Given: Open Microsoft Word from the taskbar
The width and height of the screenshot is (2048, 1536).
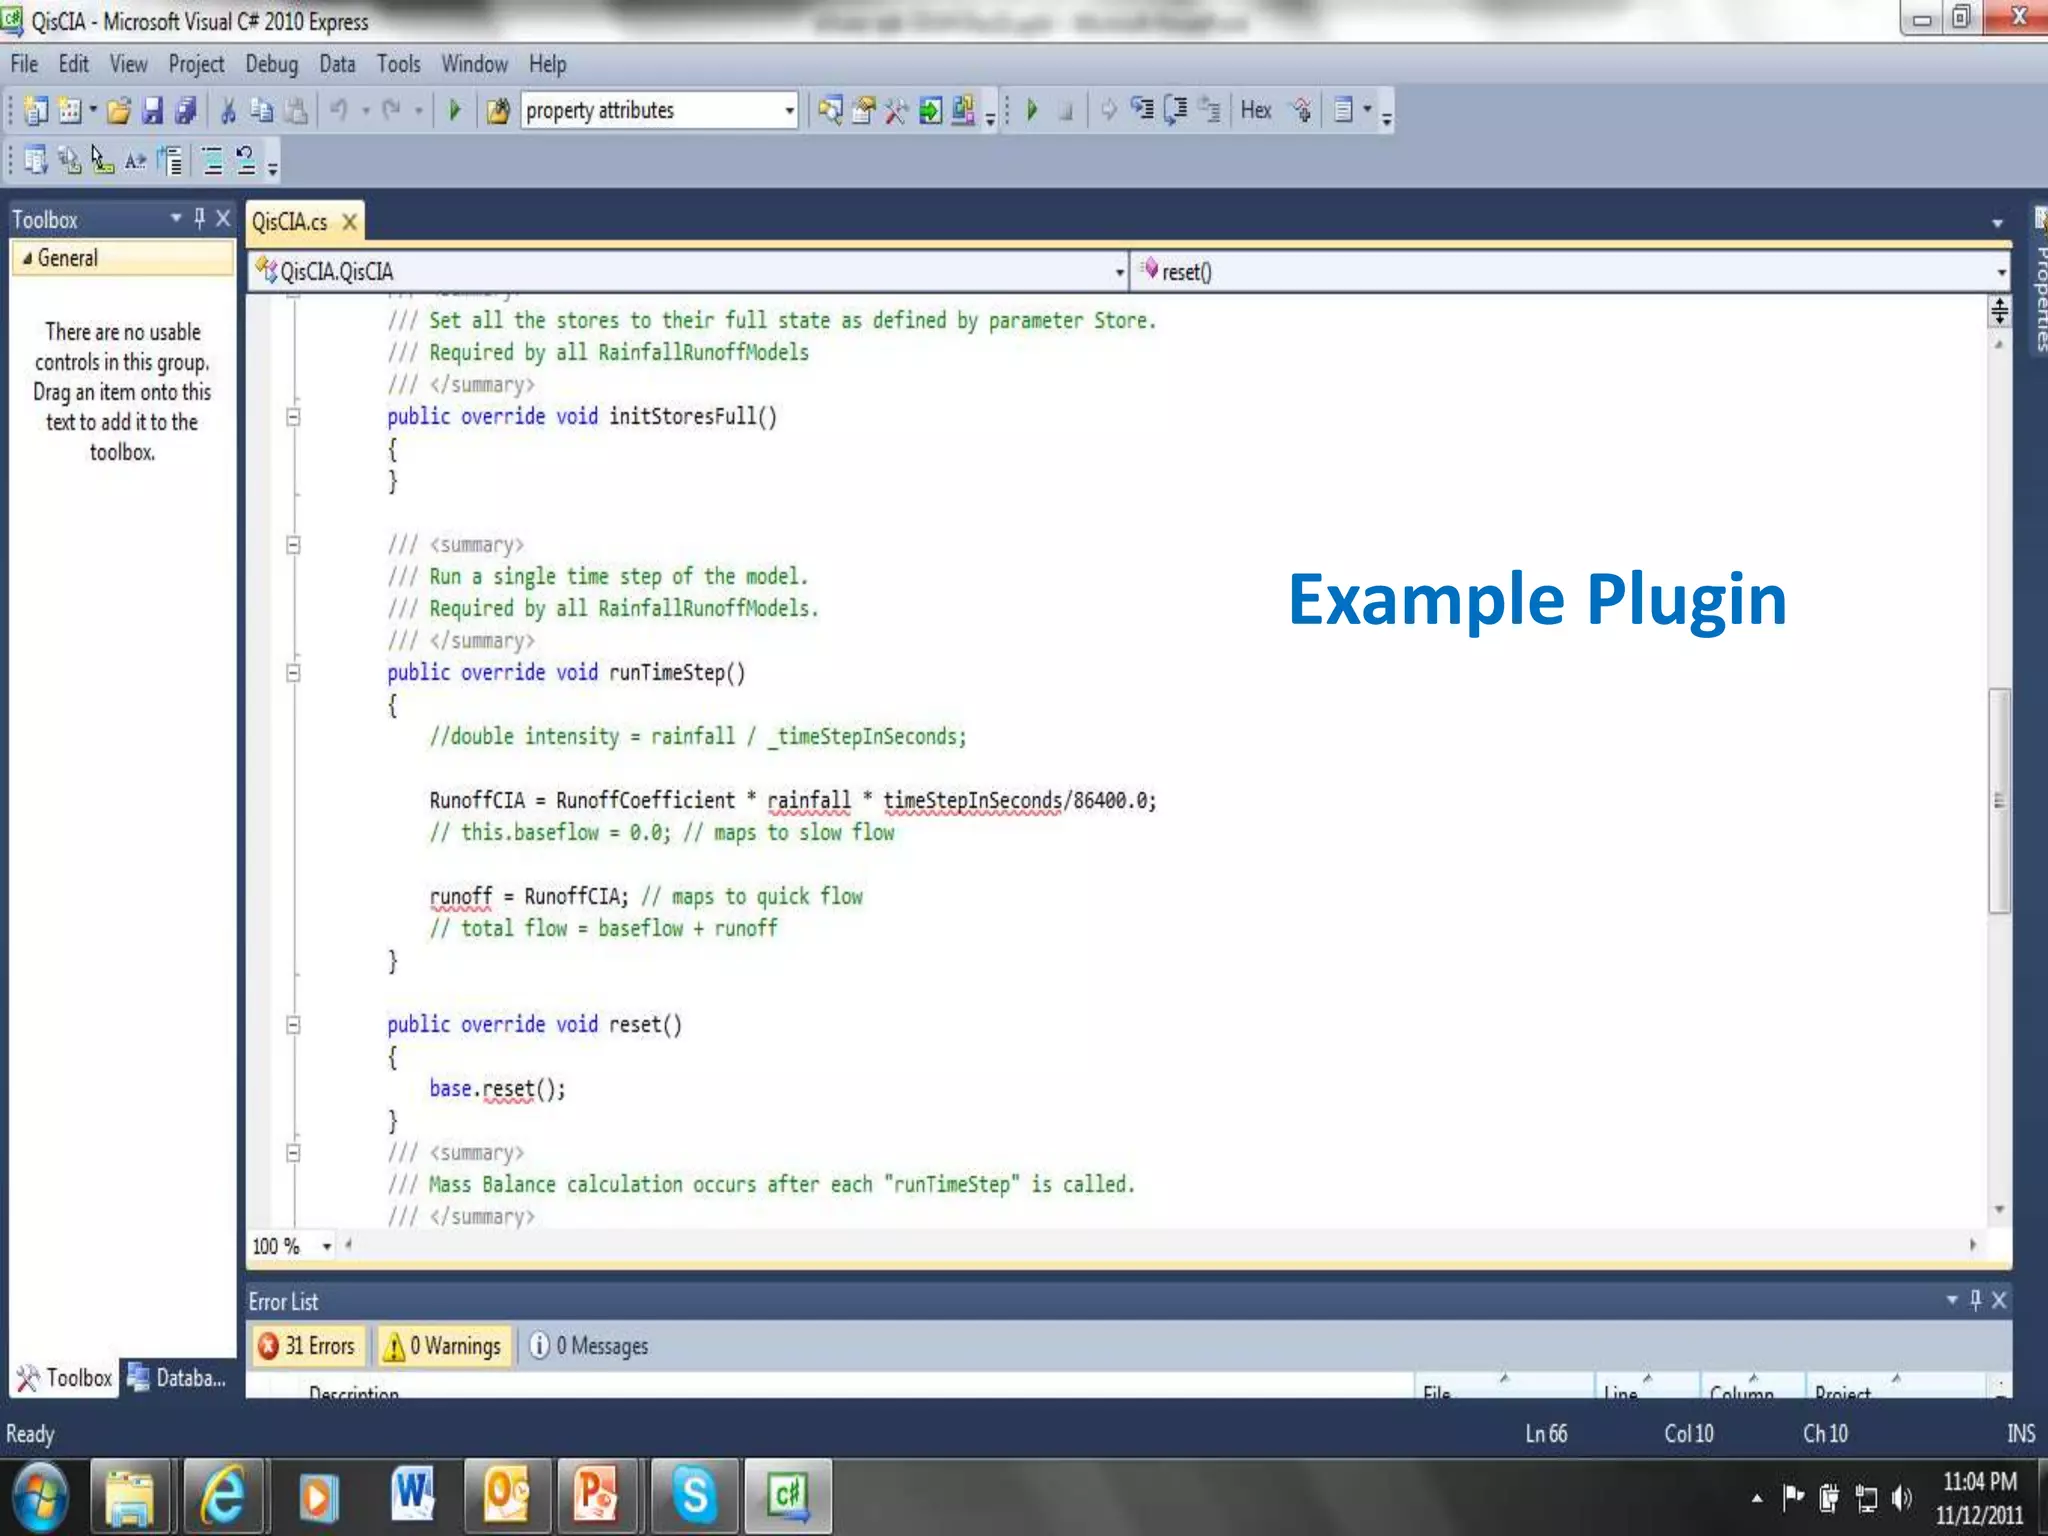Looking at the screenshot, I should (412, 1496).
